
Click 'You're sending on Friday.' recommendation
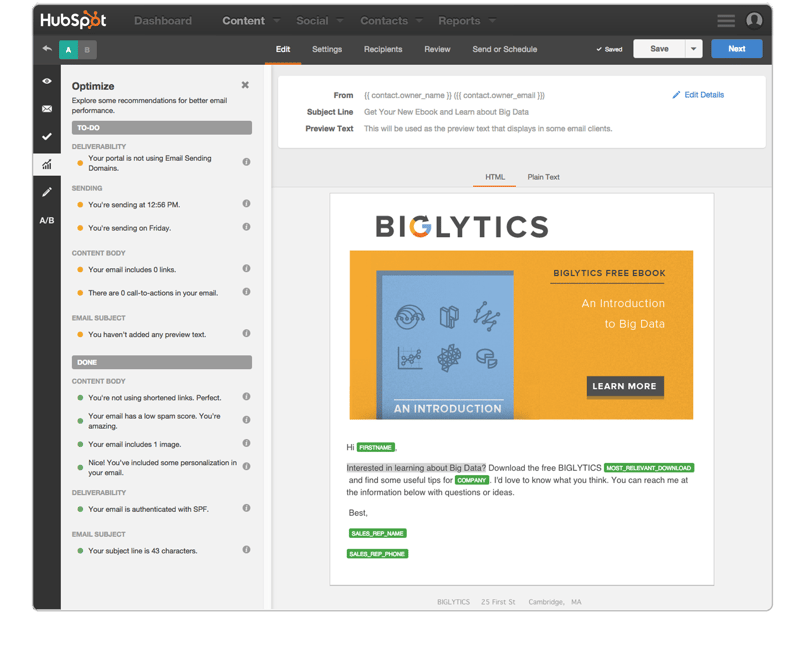pos(130,228)
